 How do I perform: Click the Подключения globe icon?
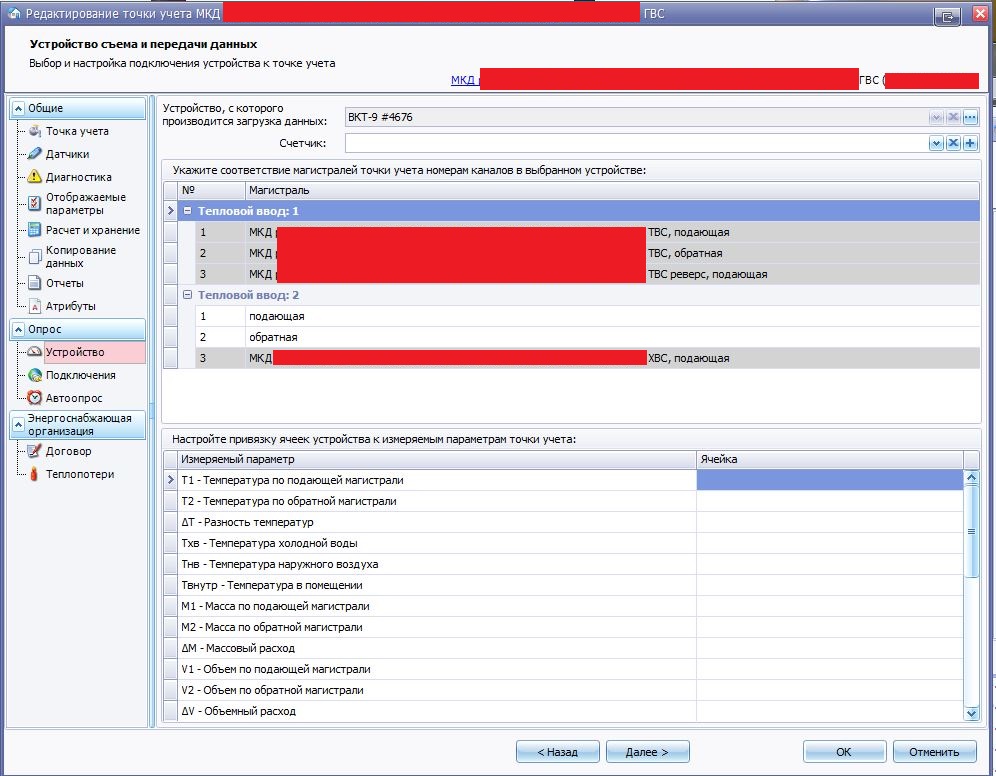click(x=35, y=375)
